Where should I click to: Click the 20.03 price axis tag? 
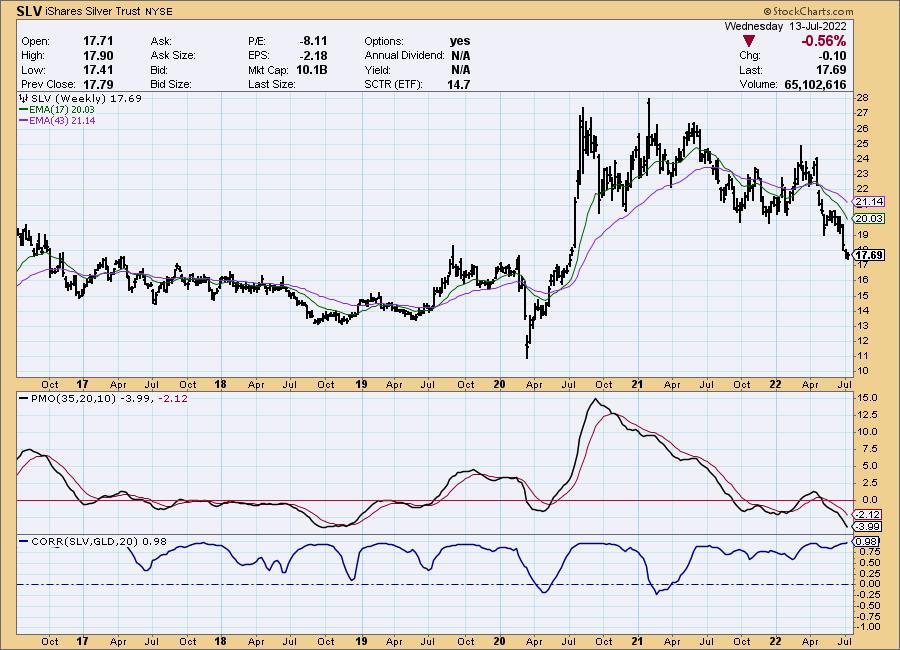tap(869, 218)
